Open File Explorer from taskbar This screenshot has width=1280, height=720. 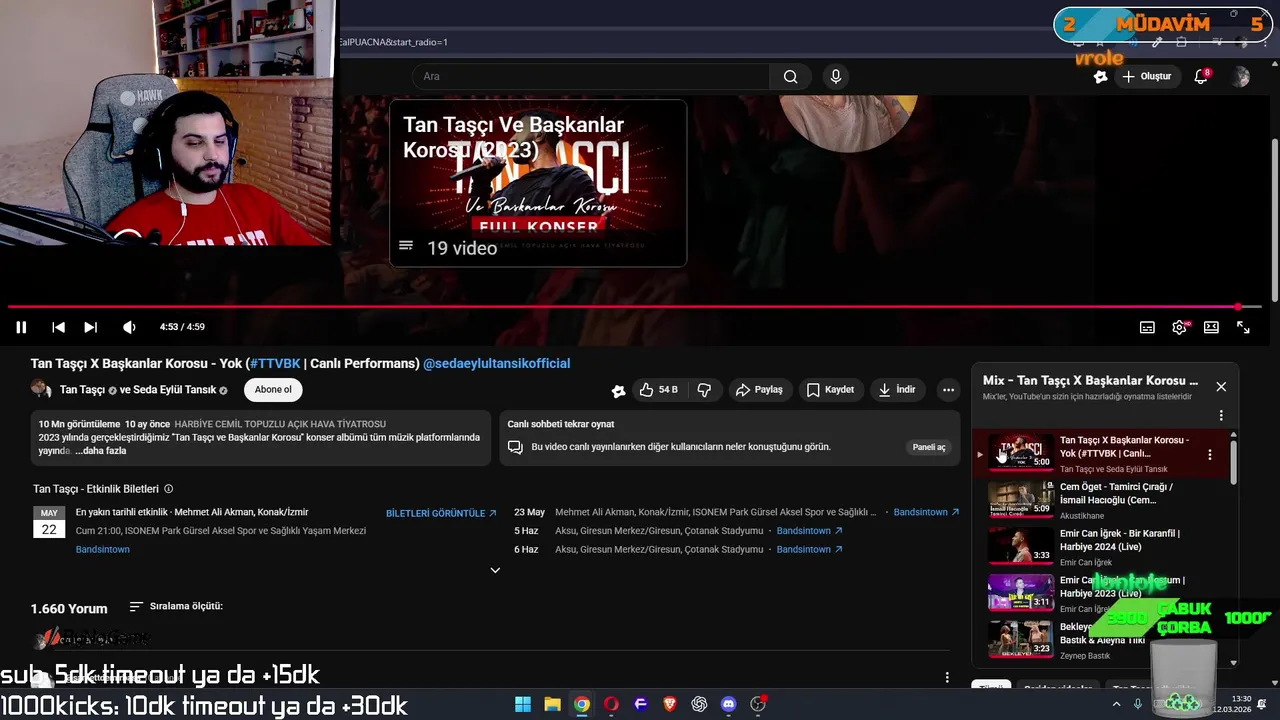click(x=552, y=704)
